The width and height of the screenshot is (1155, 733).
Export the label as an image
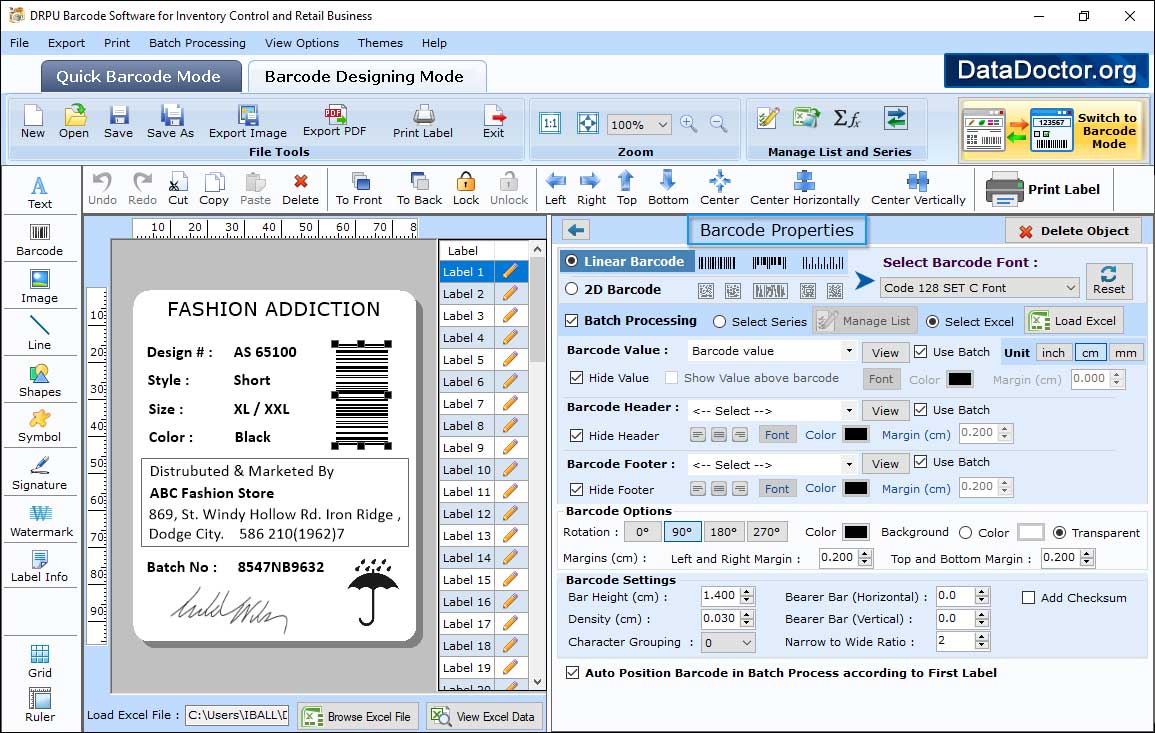pos(248,122)
